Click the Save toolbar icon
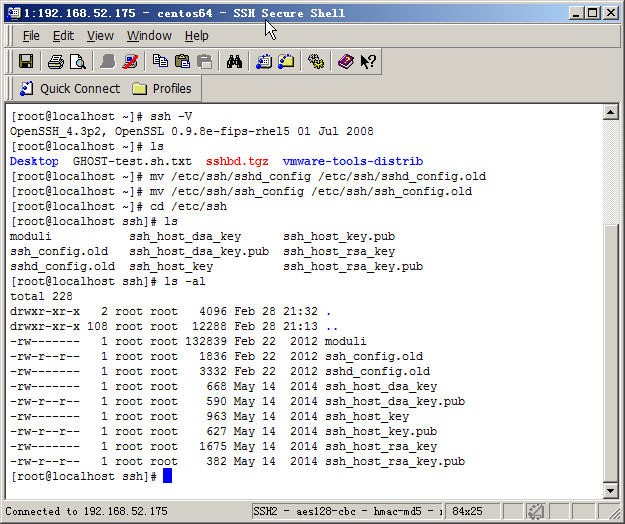Viewport: 625px width, 524px height. 26,62
